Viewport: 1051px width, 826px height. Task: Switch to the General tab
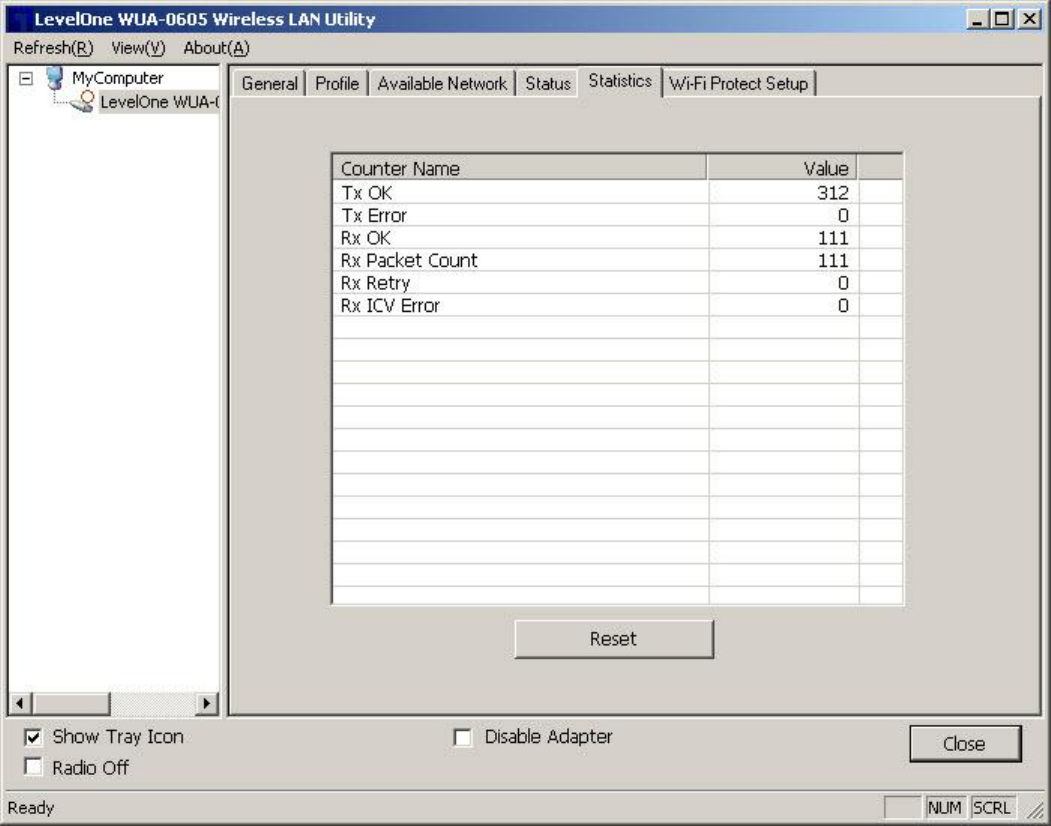click(269, 84)
